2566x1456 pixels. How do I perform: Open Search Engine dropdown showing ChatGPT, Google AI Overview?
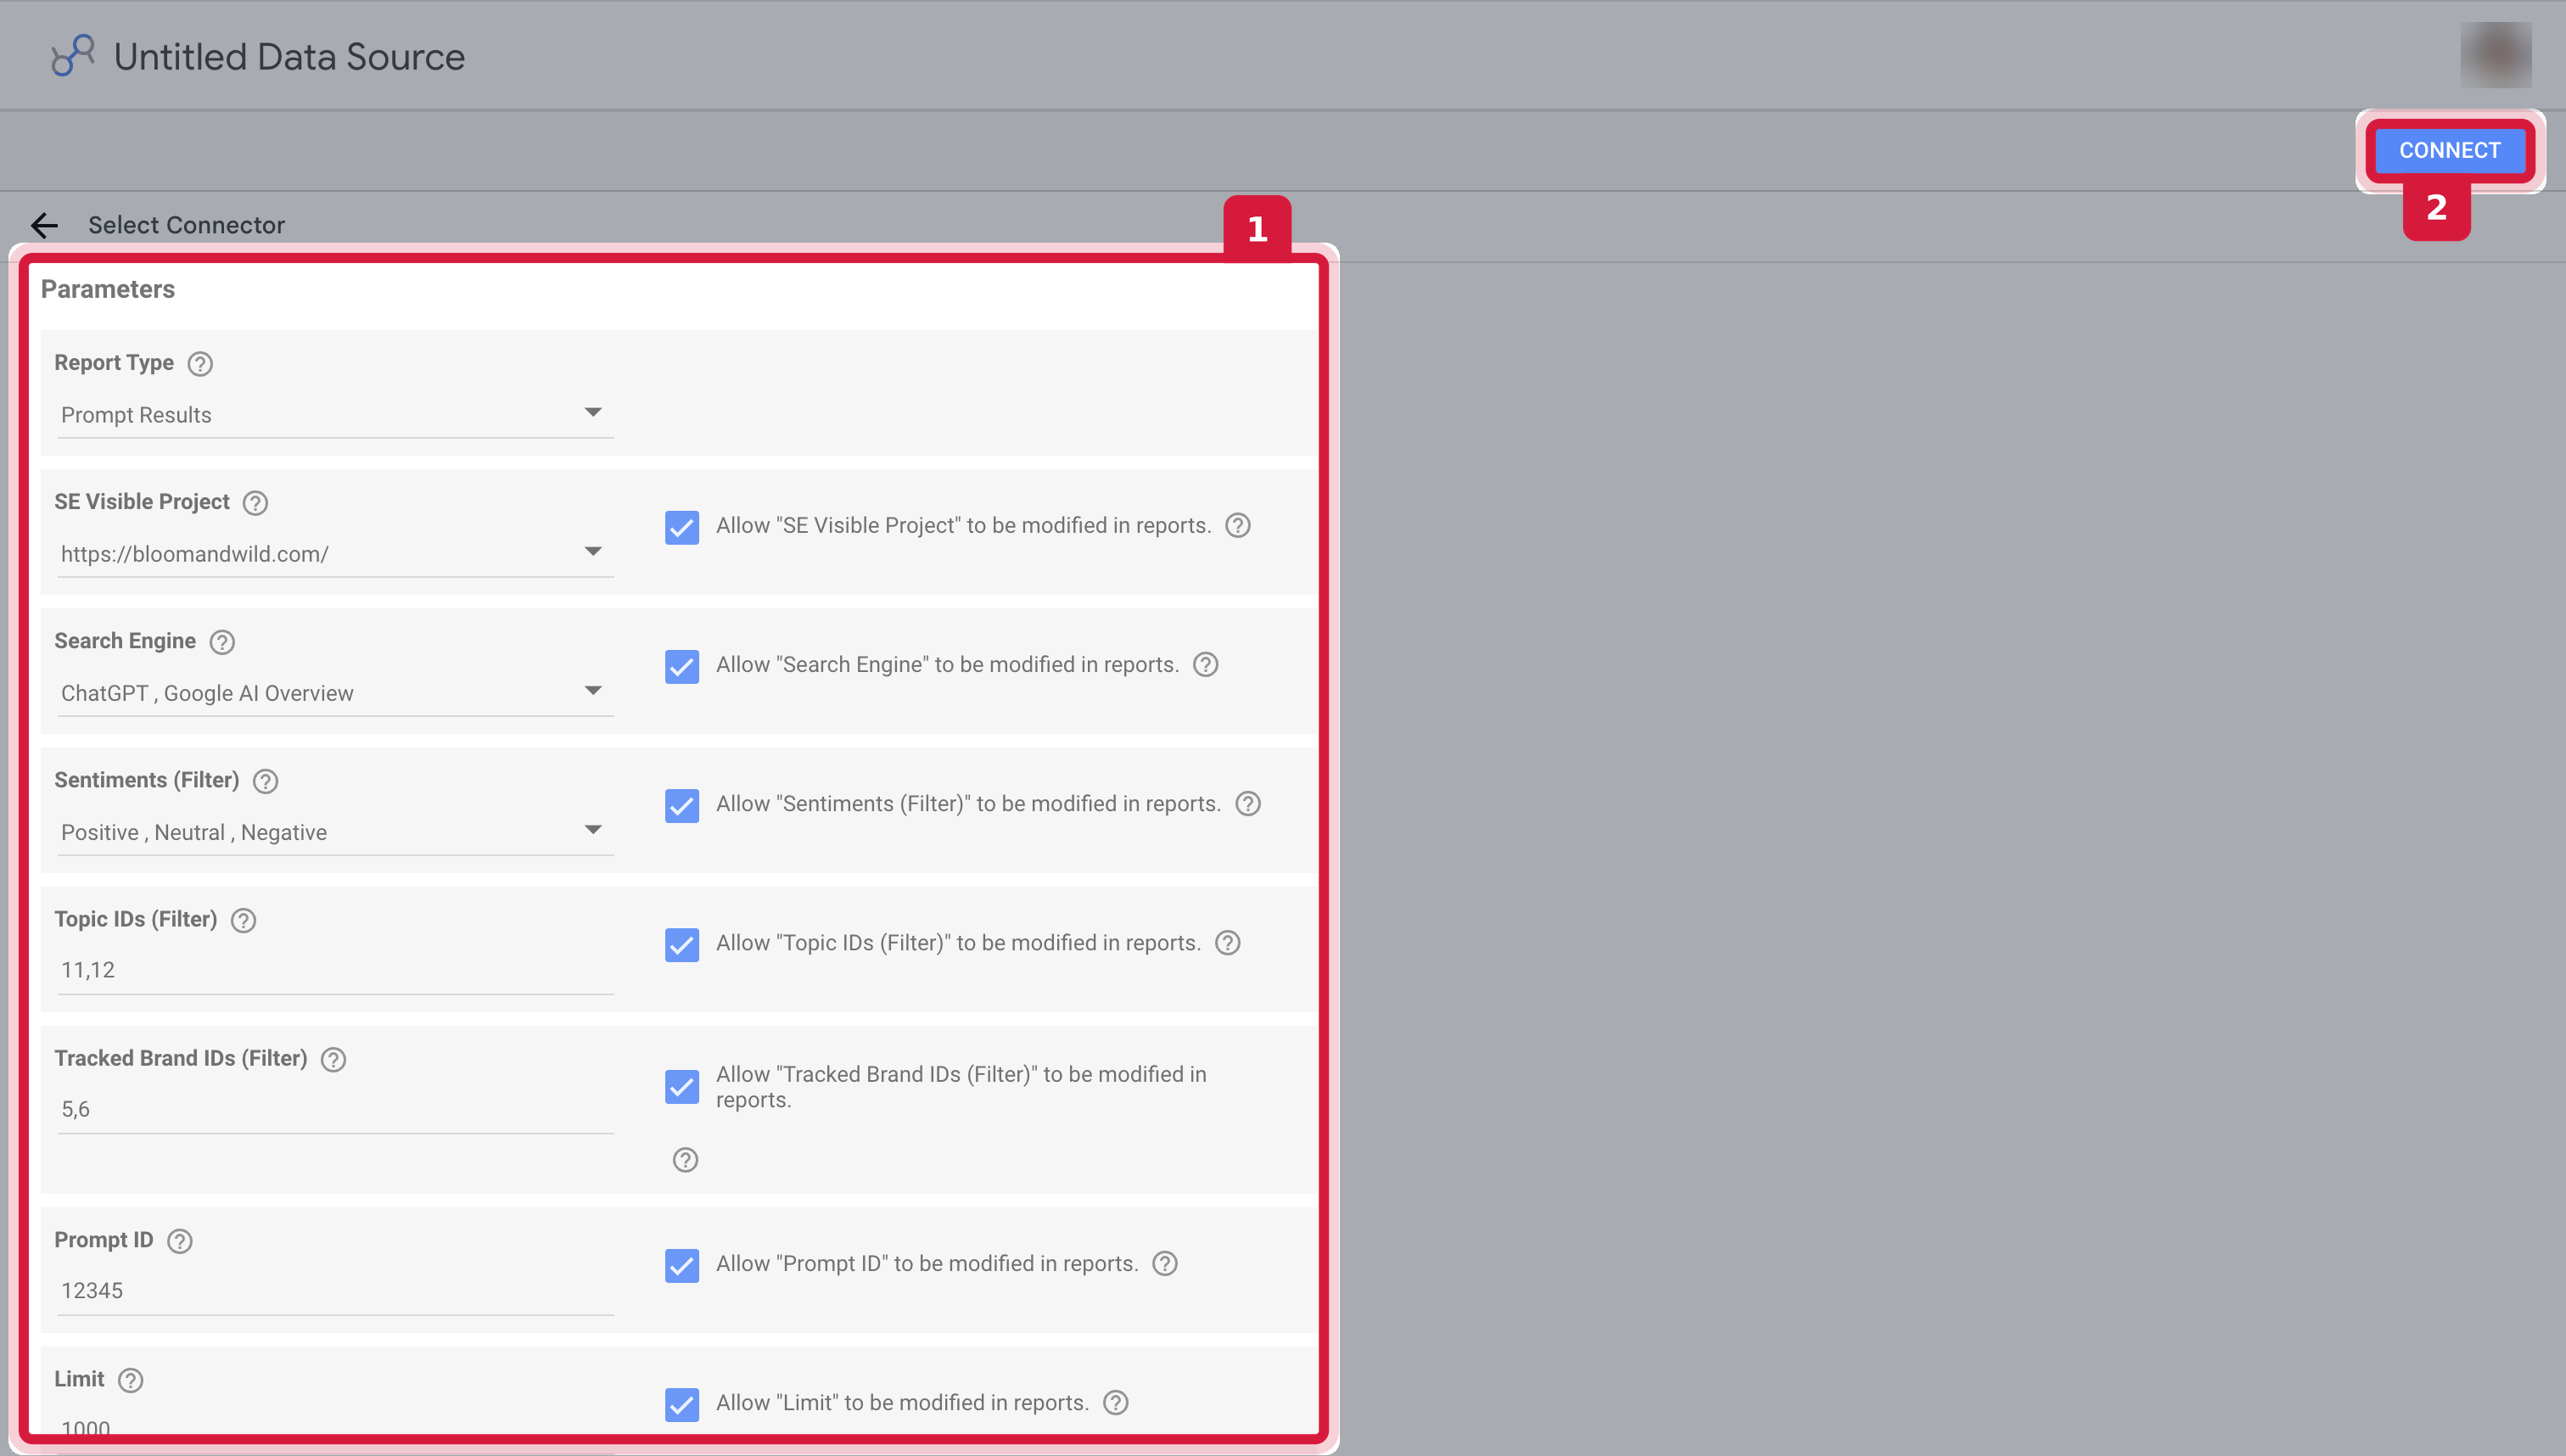coord(335,692)
